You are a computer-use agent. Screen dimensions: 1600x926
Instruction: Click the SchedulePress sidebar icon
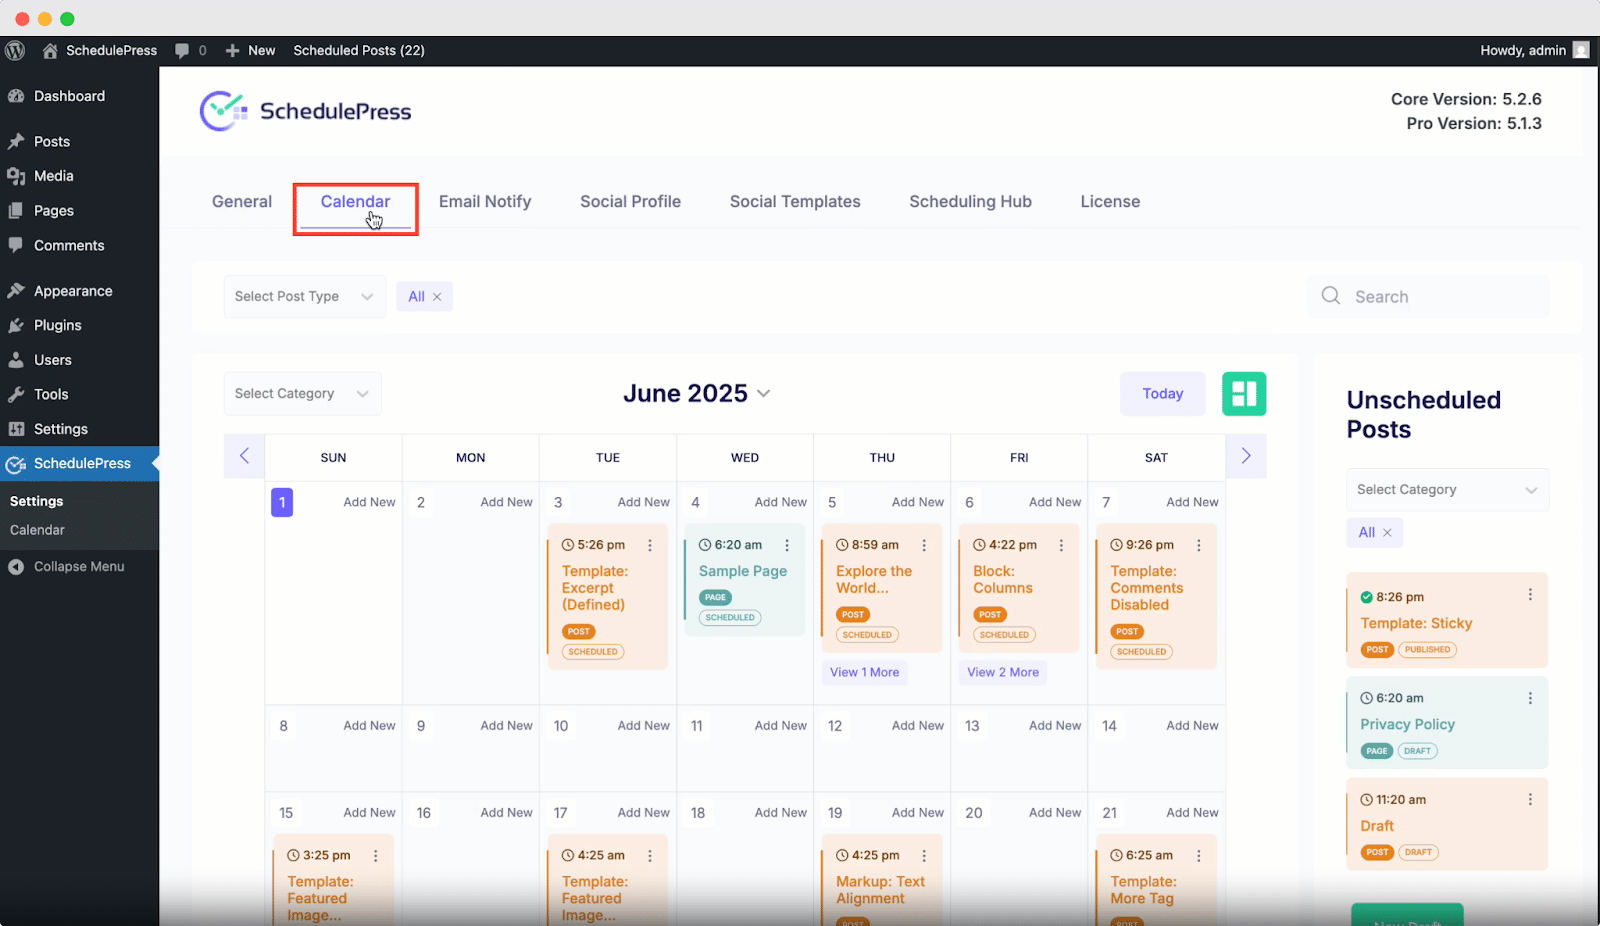click(16, 464)
